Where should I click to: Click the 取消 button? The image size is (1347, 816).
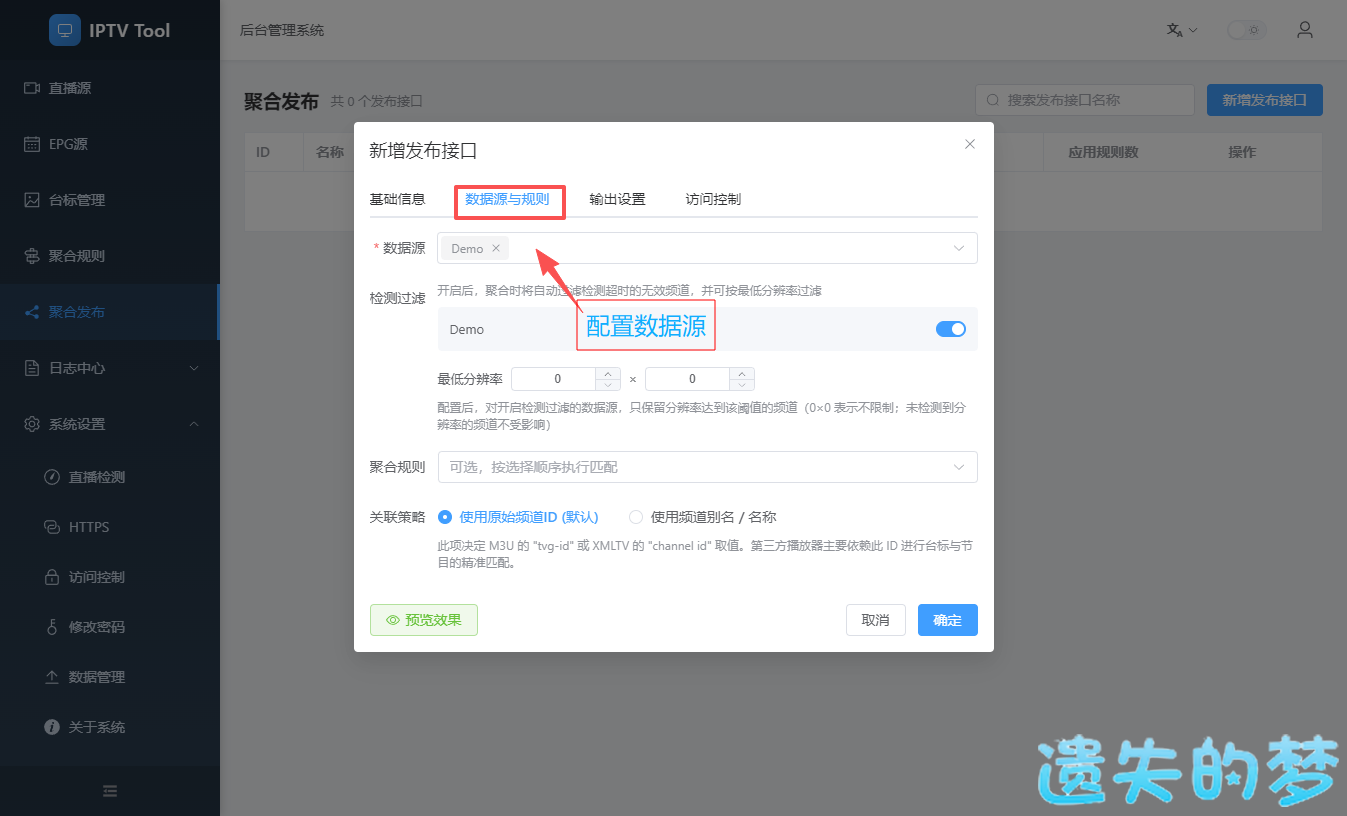click(875, 620)
